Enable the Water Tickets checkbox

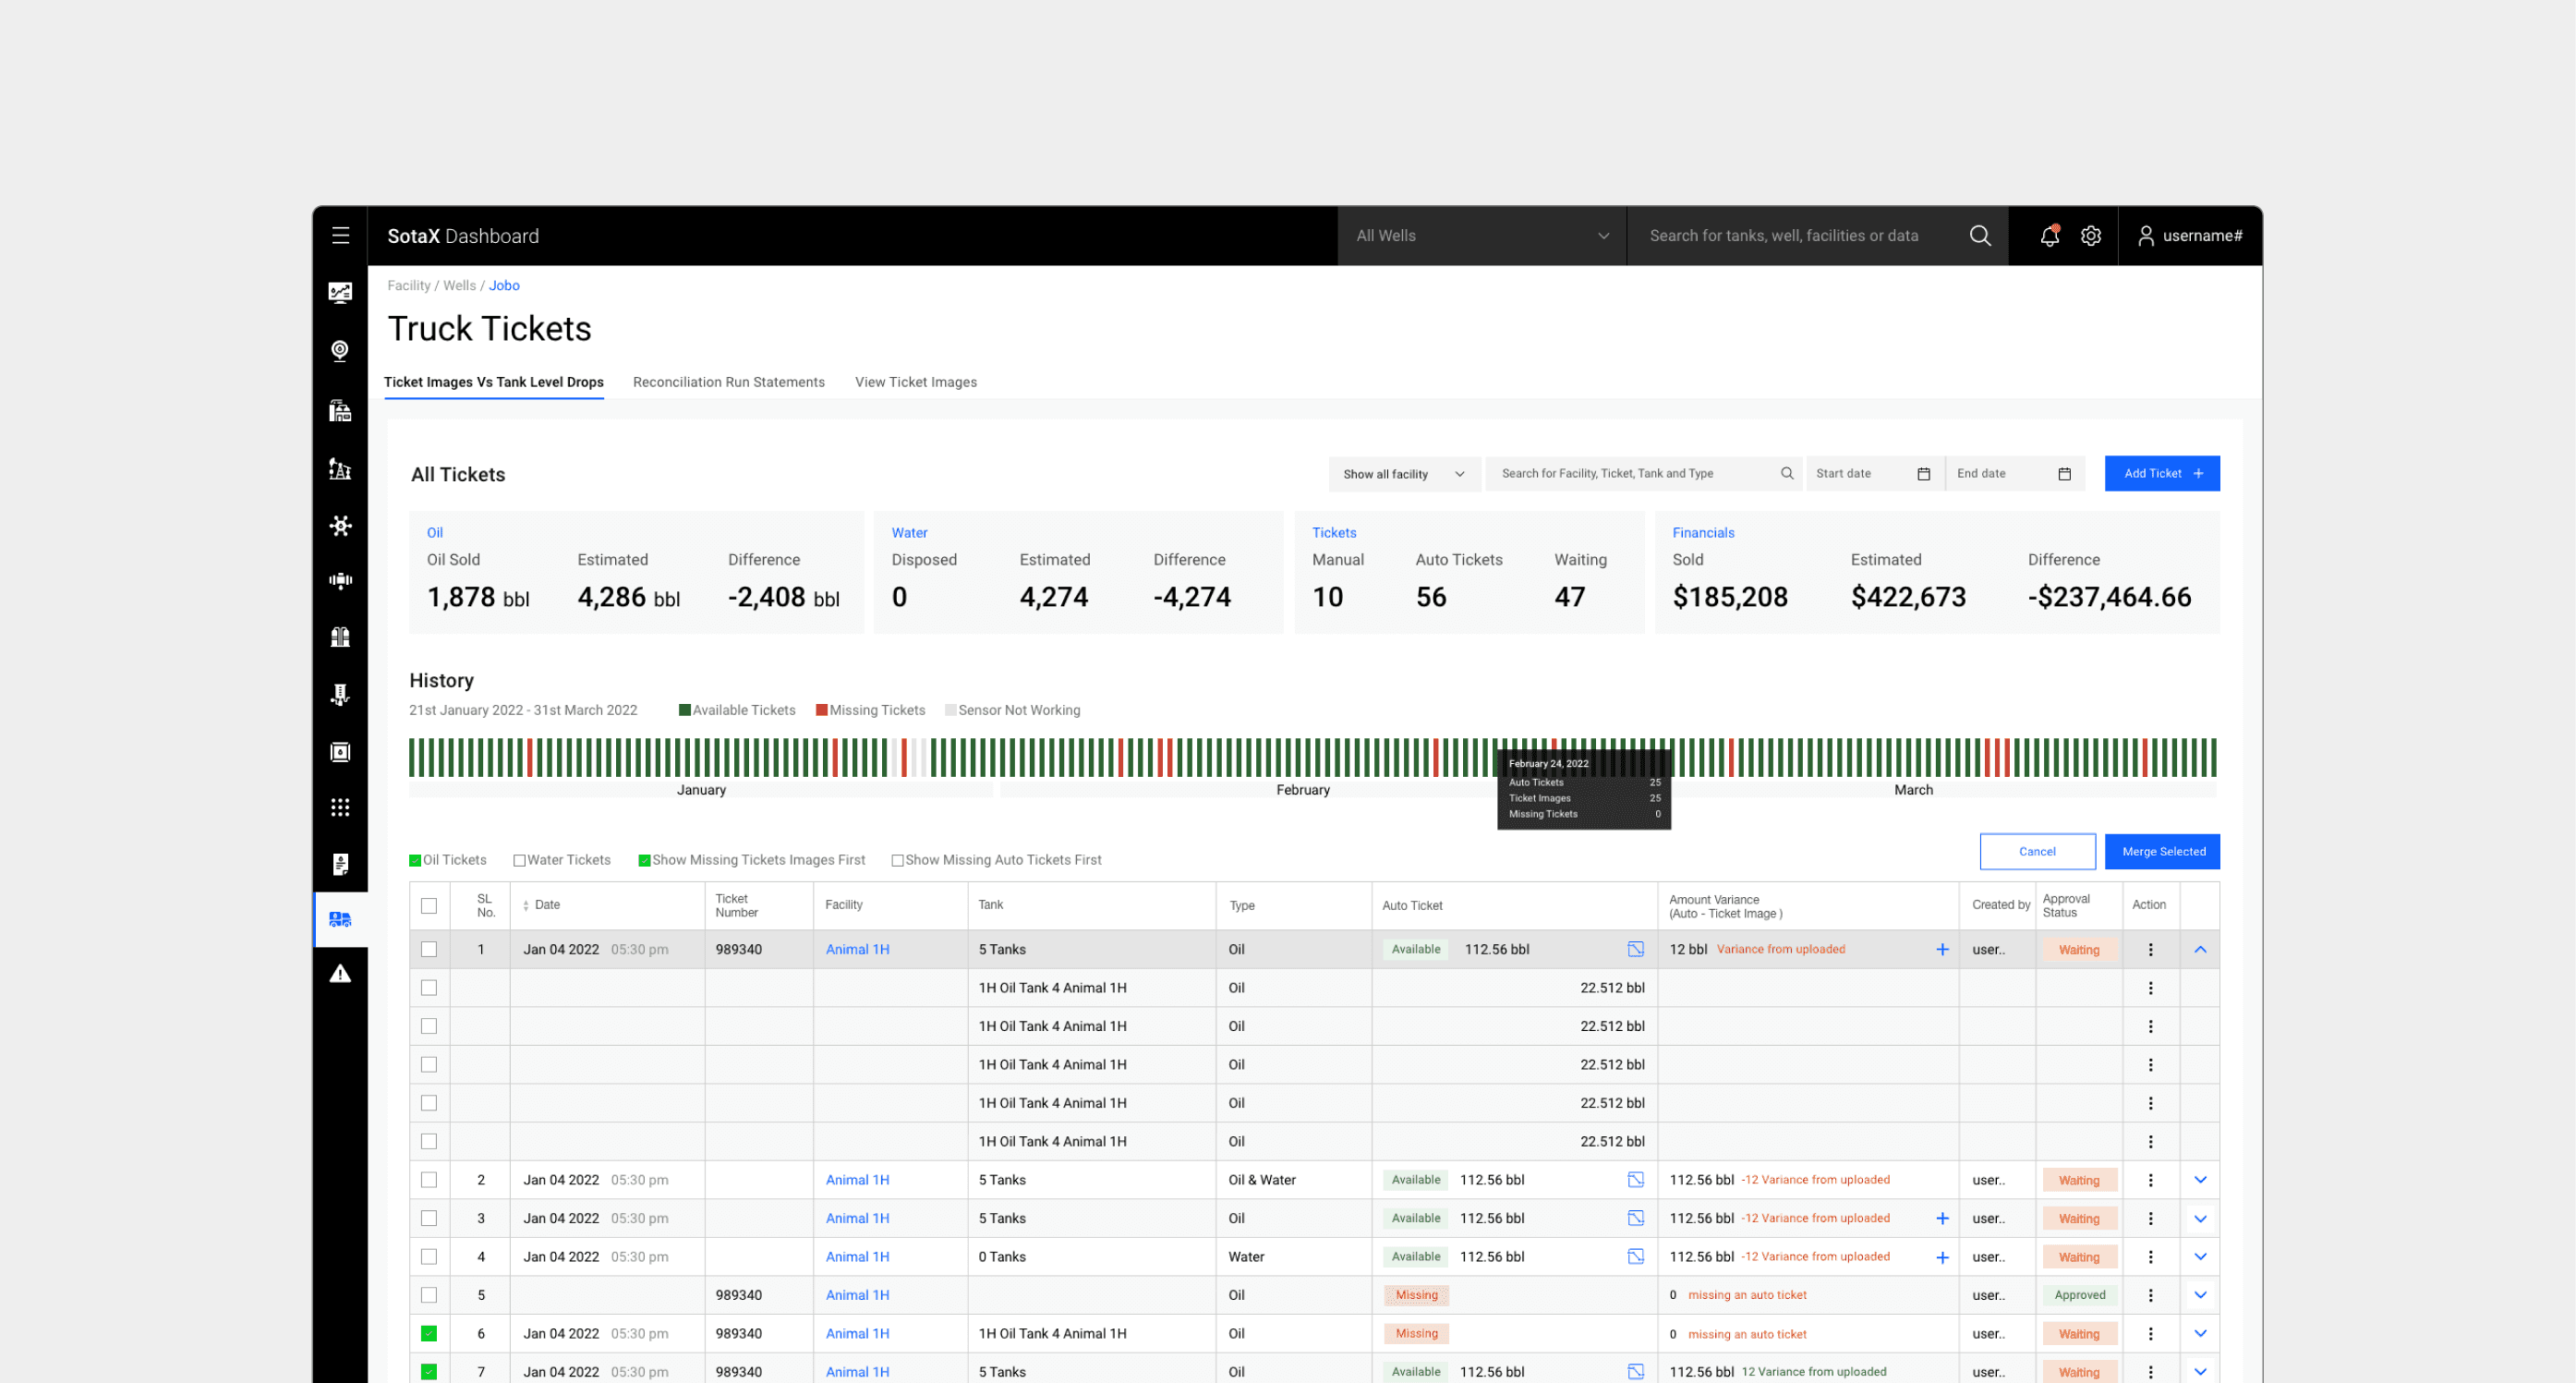pos(519,860)
